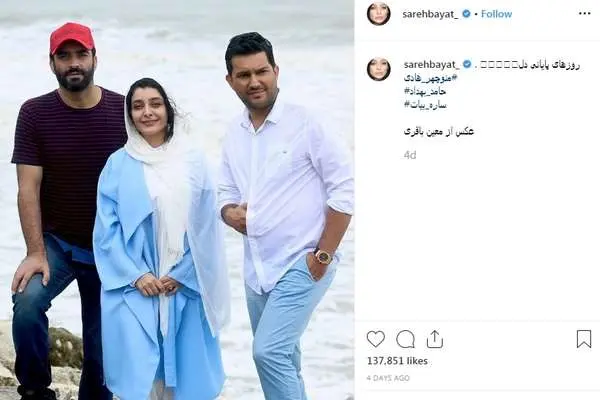Open the third hashtag in caption
Image resolution: width=600 pixels, height=400 pixels.
tap(425, 104)
